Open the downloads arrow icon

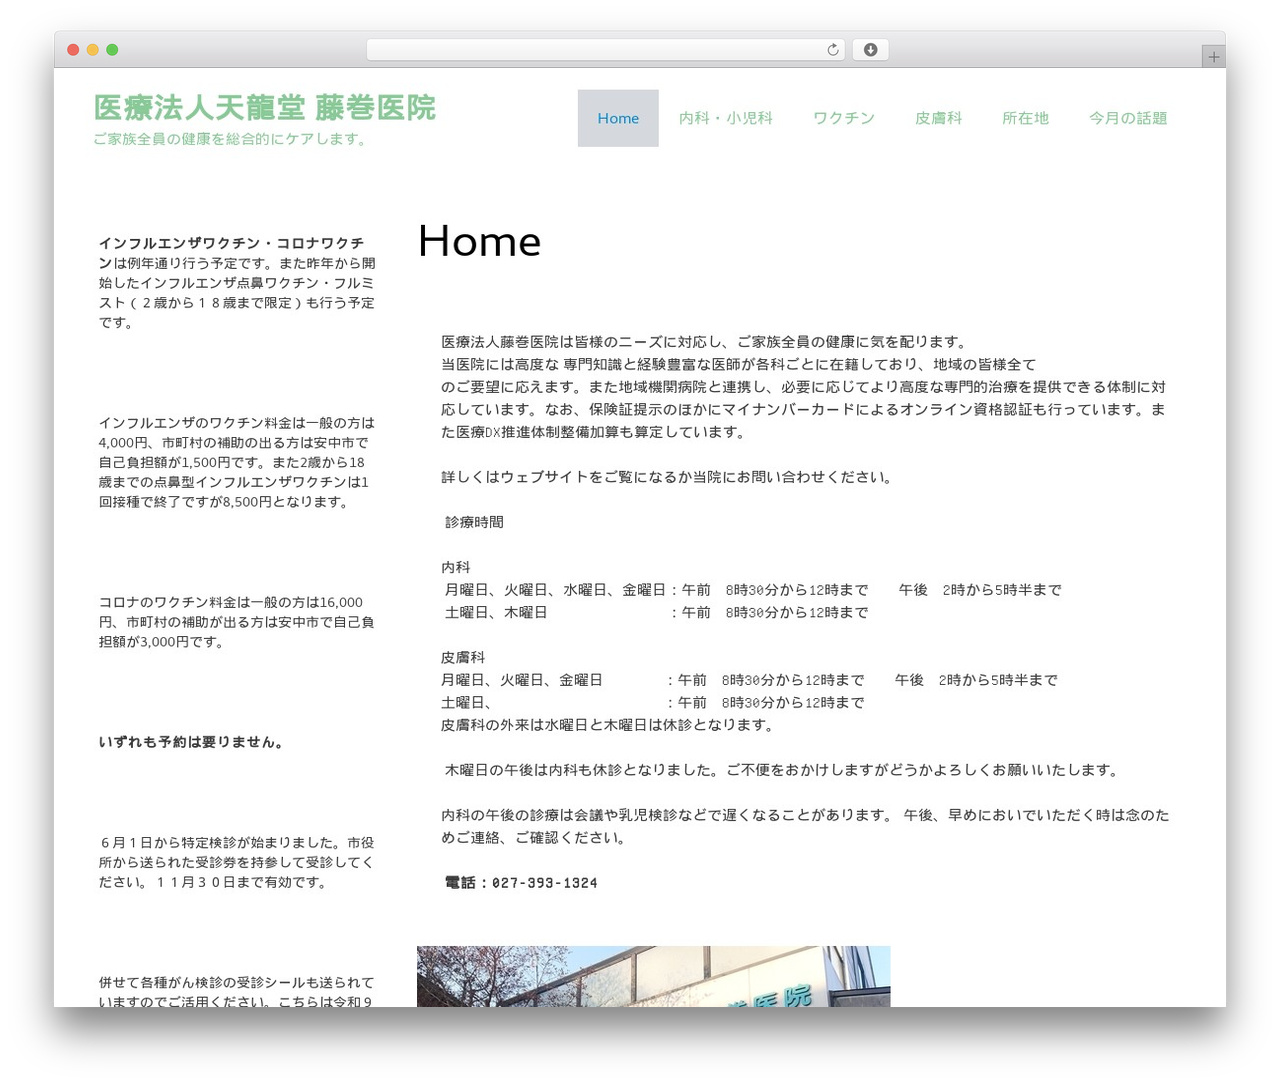coord(870,50)
